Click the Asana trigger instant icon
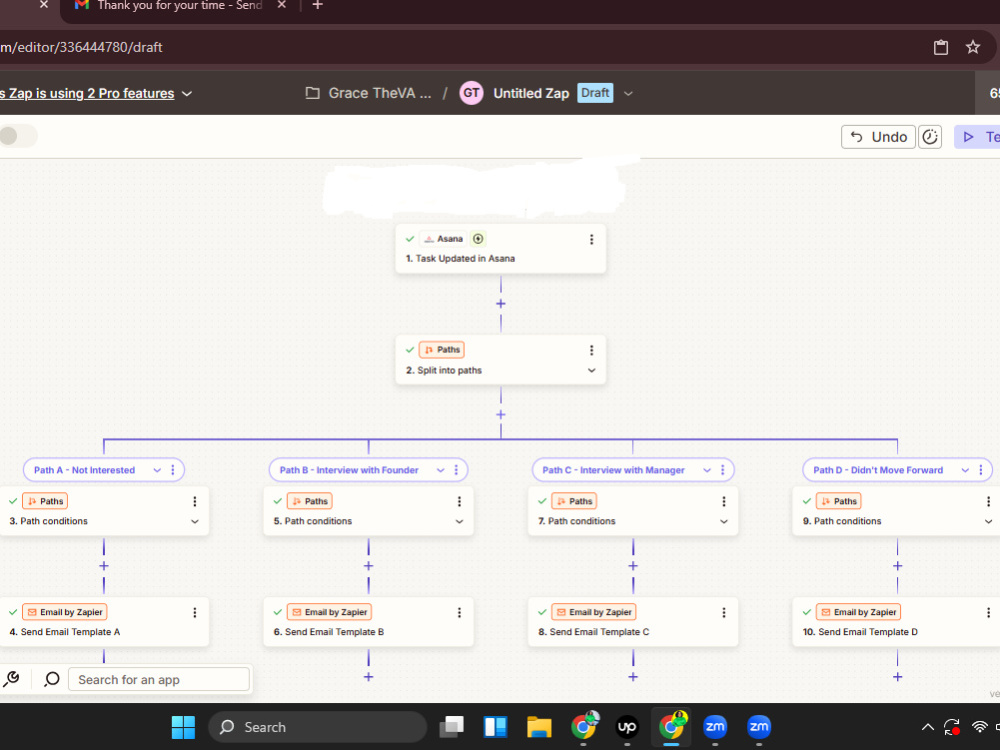Image resolution: width=1000 pixels, height=750 pixels. point(478,239)
